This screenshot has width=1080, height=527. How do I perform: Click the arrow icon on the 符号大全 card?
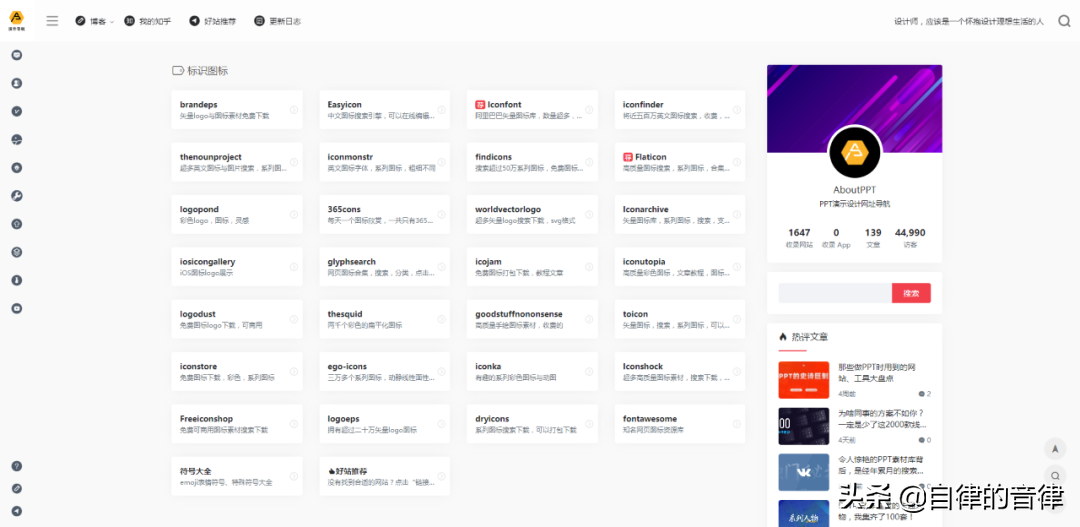[294, 476]
